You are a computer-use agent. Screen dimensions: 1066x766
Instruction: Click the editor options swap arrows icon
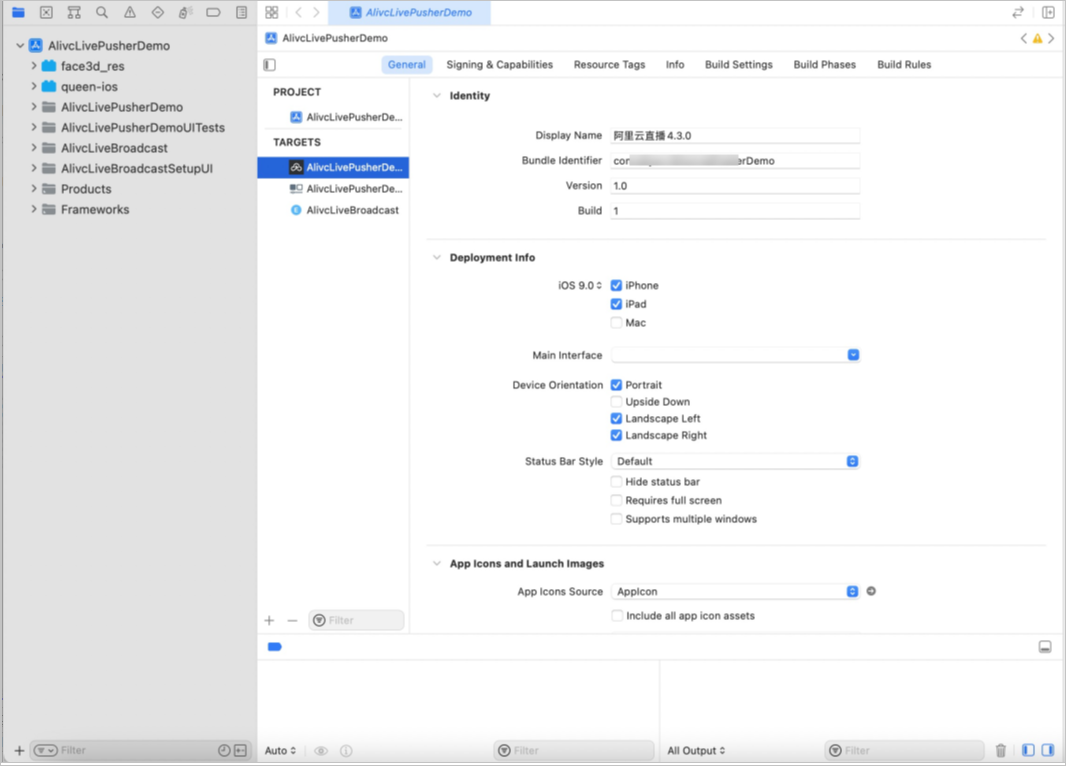click(1018, 12)
